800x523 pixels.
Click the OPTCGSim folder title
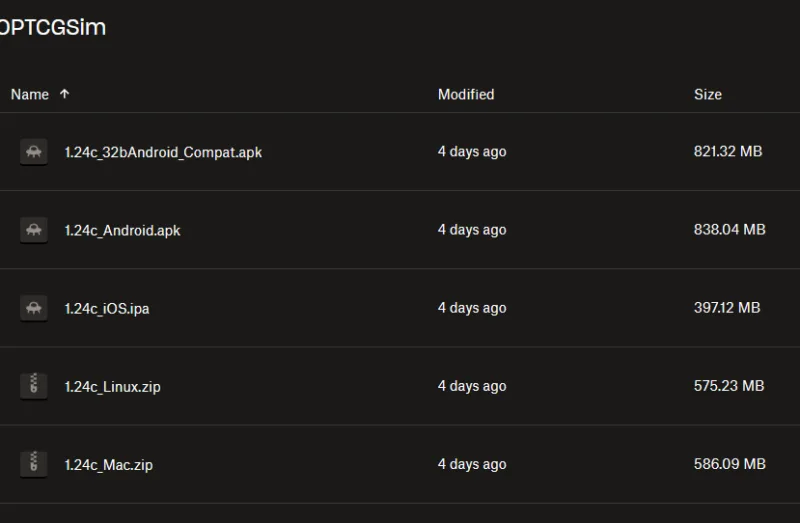tap(53, 27)
